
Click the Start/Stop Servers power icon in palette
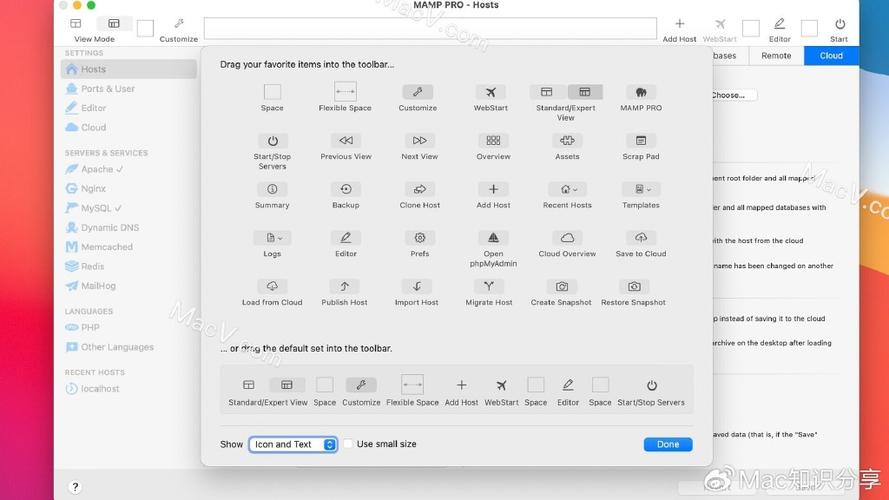pyautogui.click(x=272, y=141)
